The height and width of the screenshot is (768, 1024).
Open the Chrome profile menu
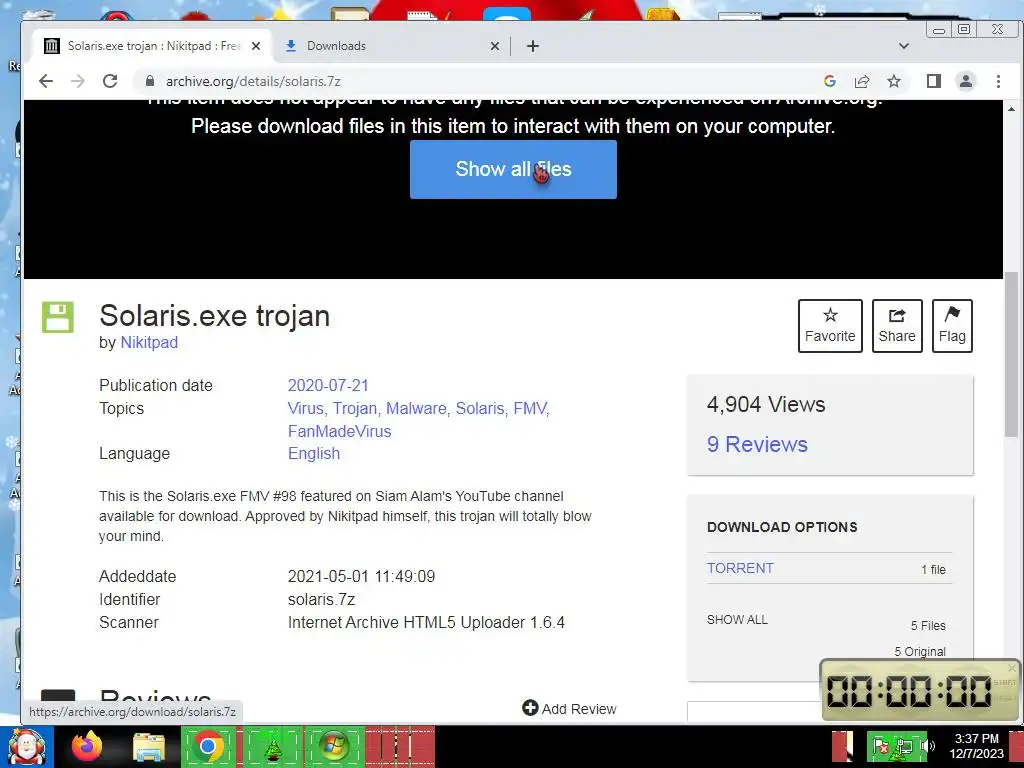(x=965, y=81)
